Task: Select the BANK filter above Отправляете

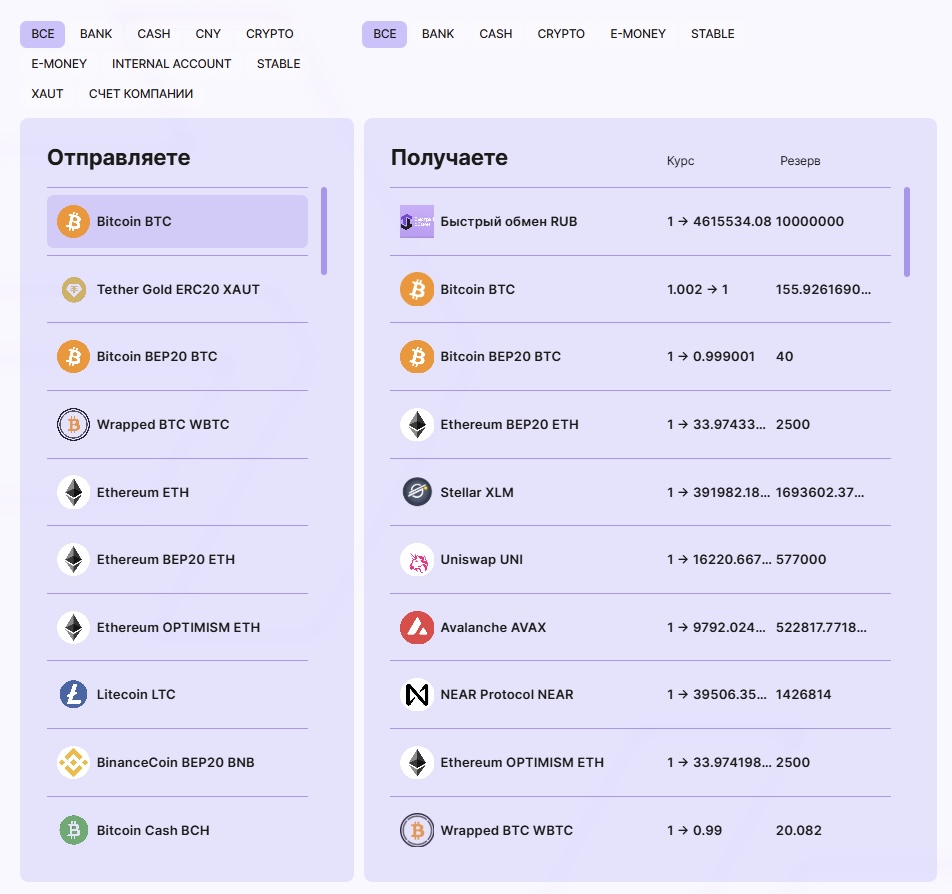Action: [x=96, y=34]
